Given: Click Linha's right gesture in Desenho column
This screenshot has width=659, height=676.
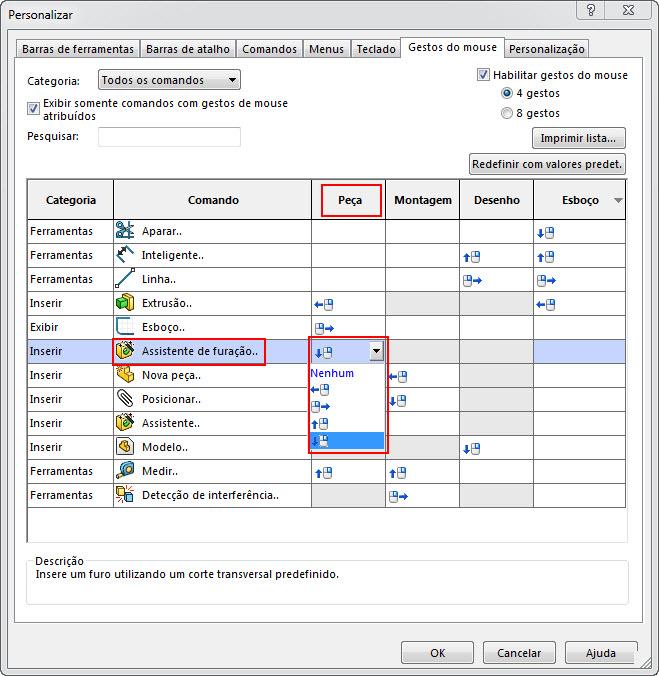Looking at the screenshot, I should (x=472, y=281).
